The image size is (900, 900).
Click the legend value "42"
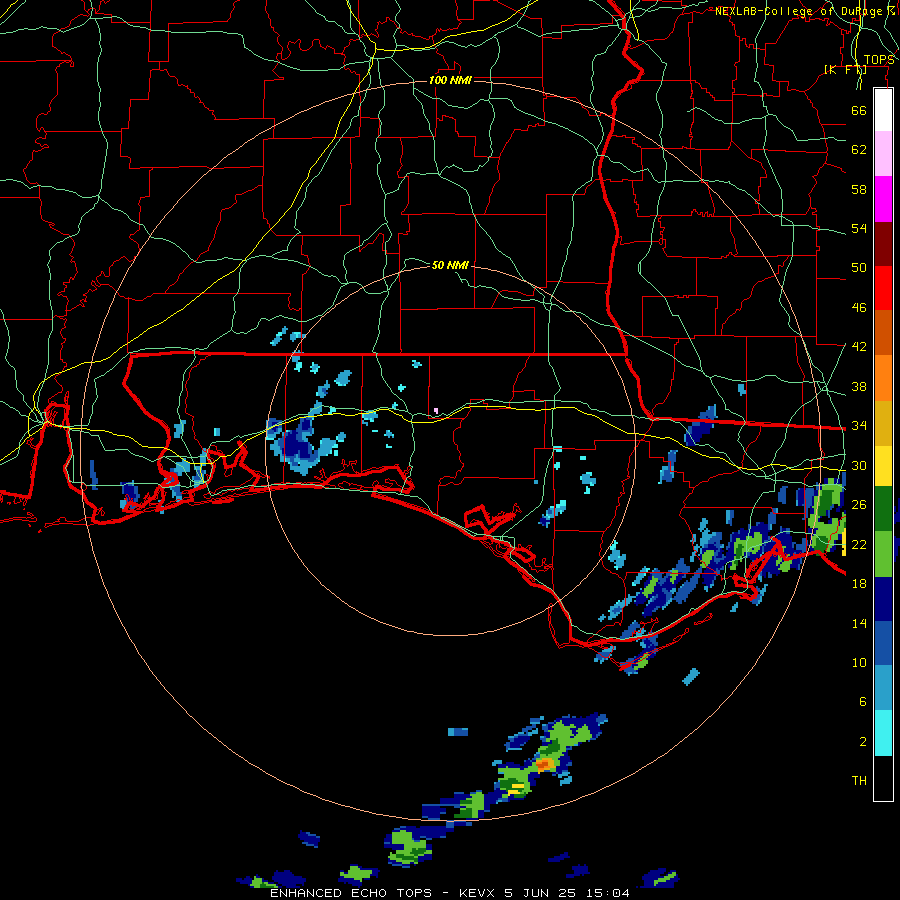click(859, 347)
